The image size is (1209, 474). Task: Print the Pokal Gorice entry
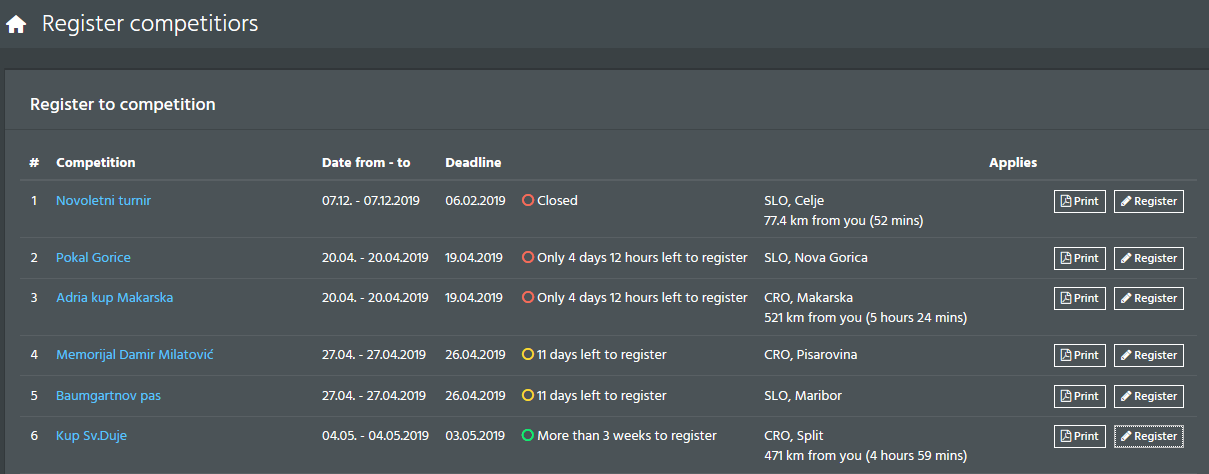tap(1079, 258)
